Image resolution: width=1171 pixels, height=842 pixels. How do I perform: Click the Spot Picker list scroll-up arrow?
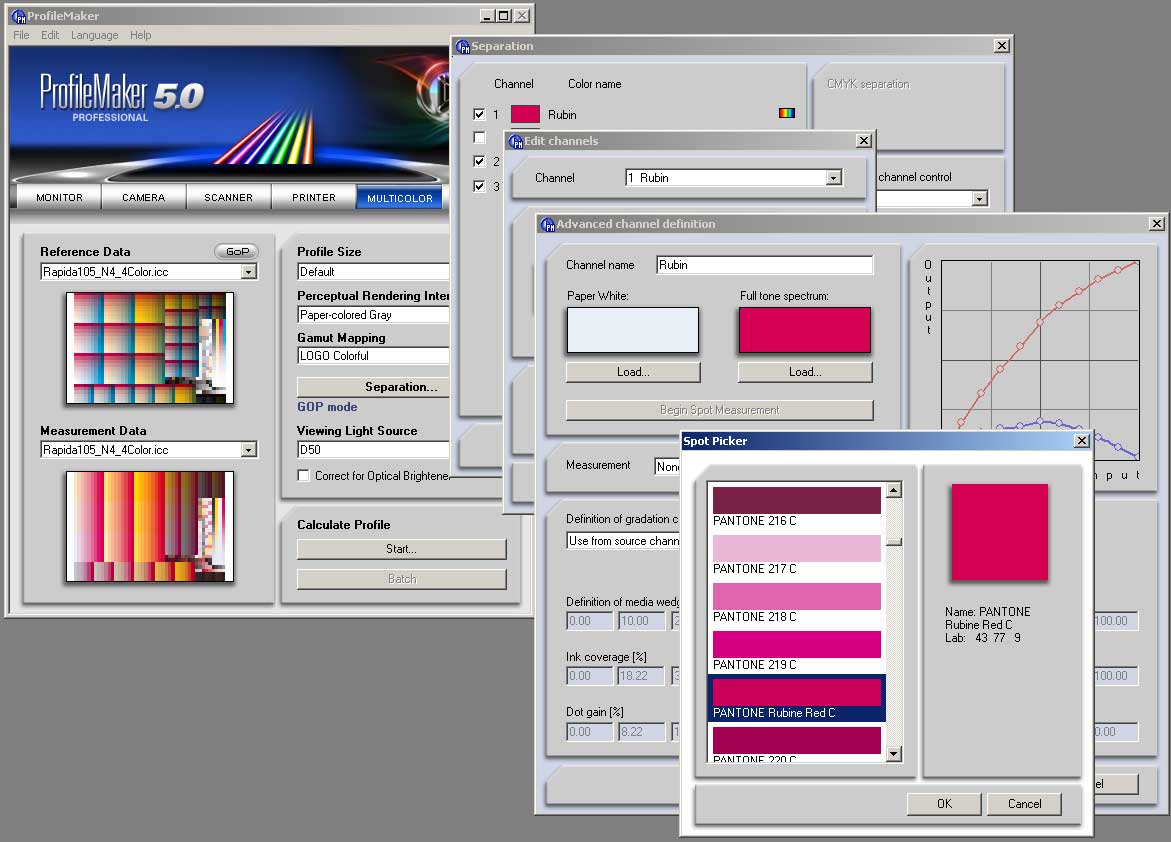(894, 490)
